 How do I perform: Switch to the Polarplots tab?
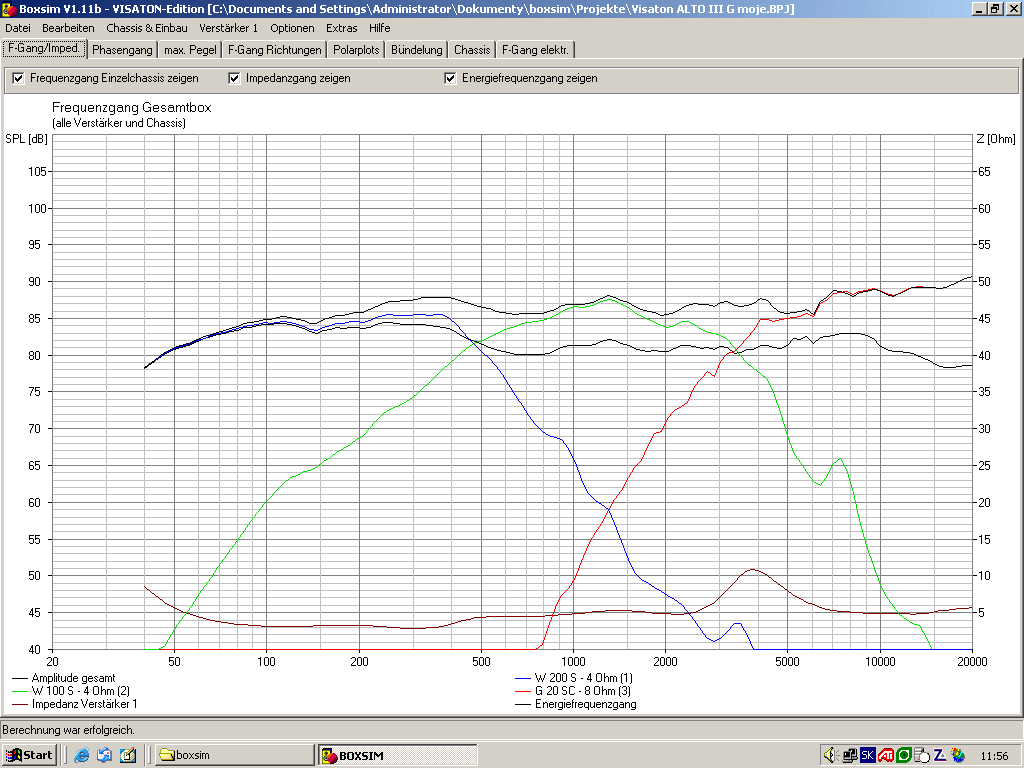click(x=356, y=50)
